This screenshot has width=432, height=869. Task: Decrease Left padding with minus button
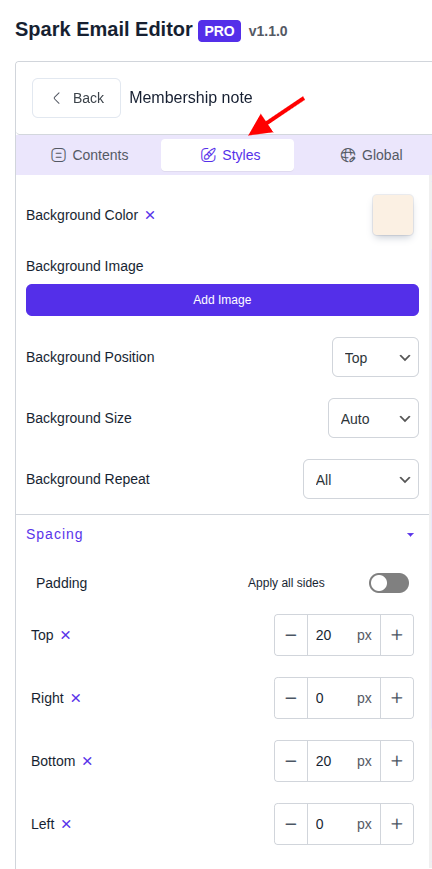tap(291, 825)
